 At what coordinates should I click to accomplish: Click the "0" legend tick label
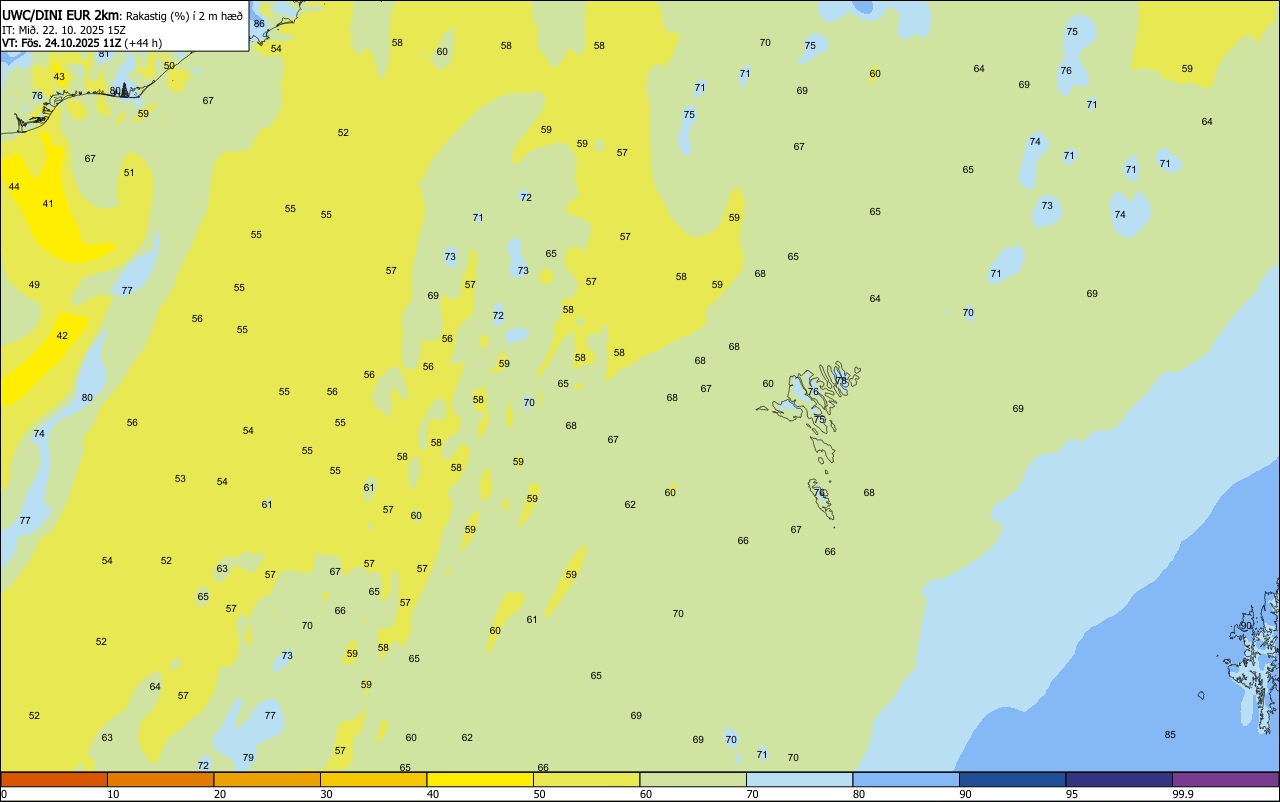(4, 794)
